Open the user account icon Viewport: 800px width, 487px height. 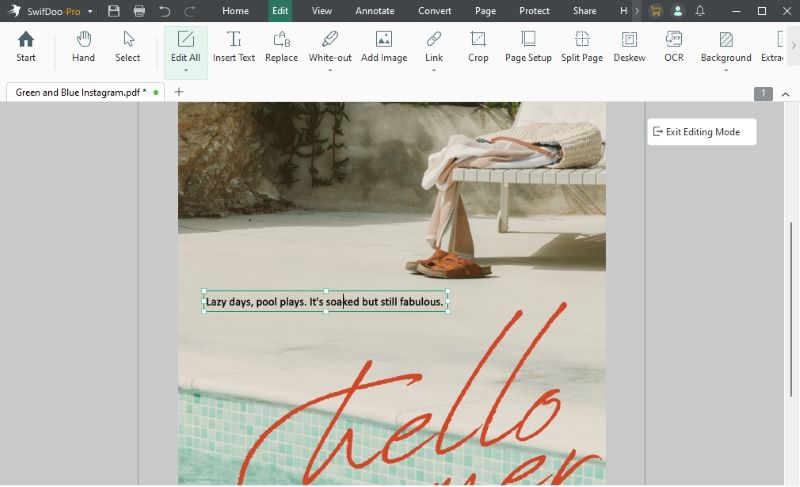pyautogui.click(x=678, y=11)
